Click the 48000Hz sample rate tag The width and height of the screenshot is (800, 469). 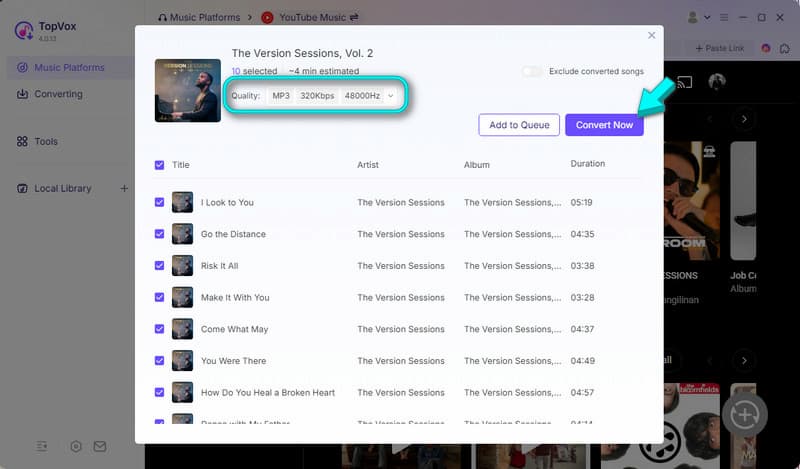pos(362,95)
